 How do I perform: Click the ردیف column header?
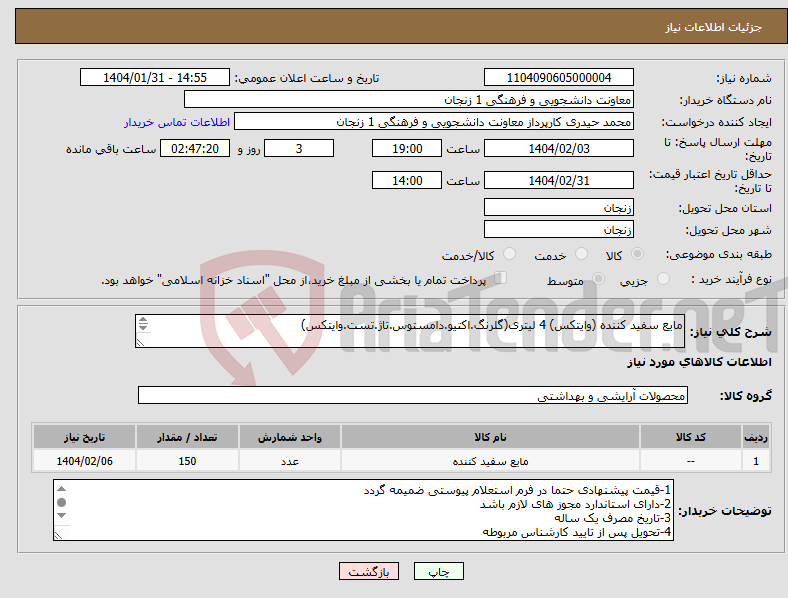(756, 437)
